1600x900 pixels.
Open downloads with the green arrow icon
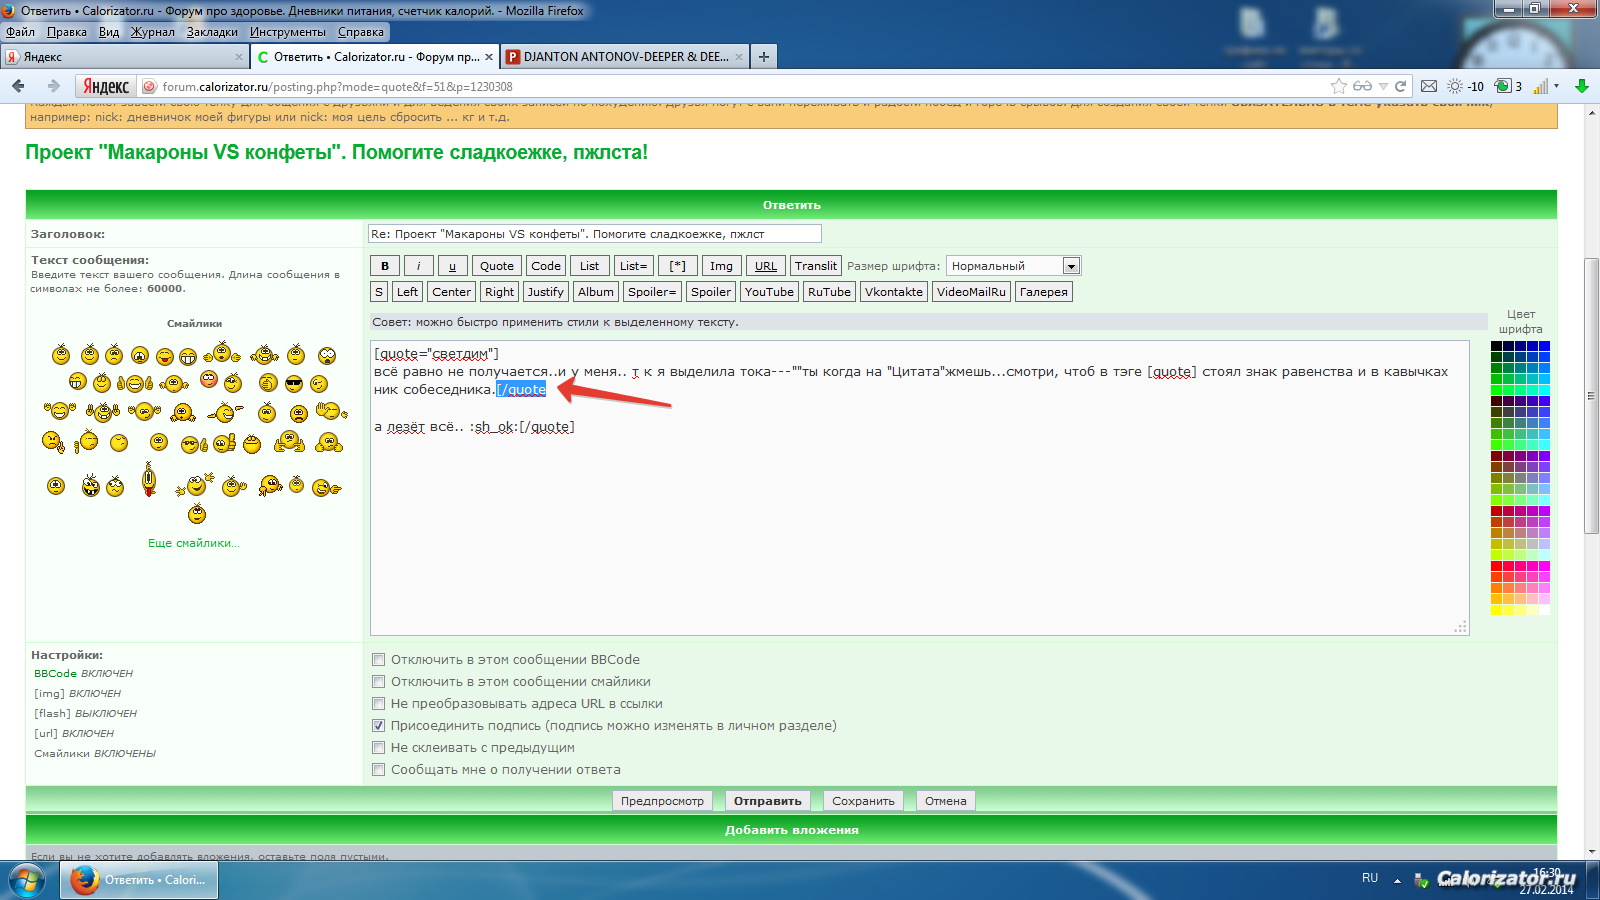click(1582, 86)
